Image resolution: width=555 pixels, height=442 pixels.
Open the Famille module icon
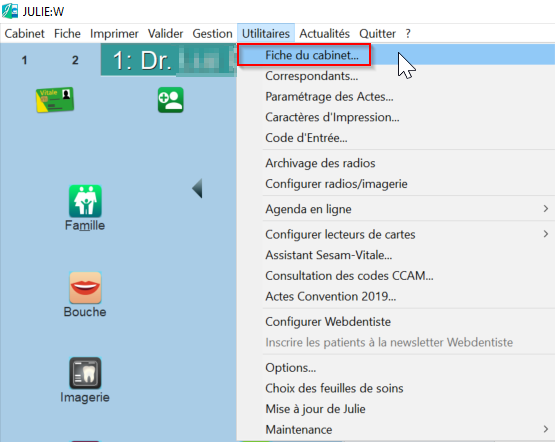[85, 201]
